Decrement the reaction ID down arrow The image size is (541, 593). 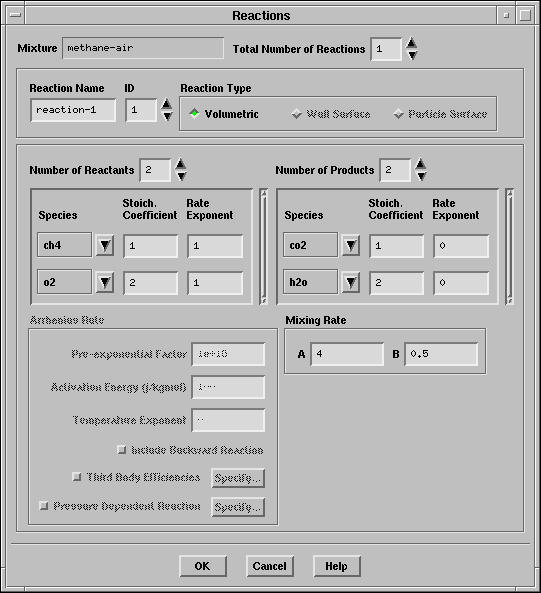167,116
